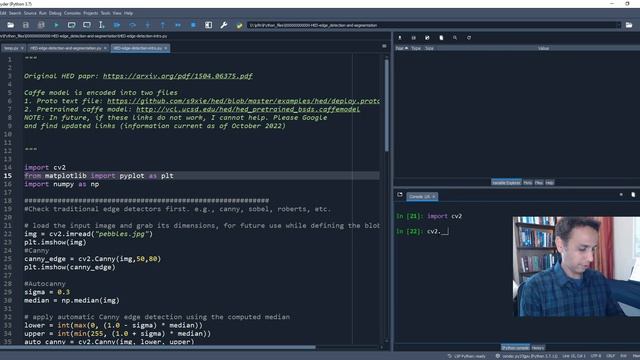Open the View menu
Image resolution: width=640 pixels, height=360 pixels.
[117, 13]
